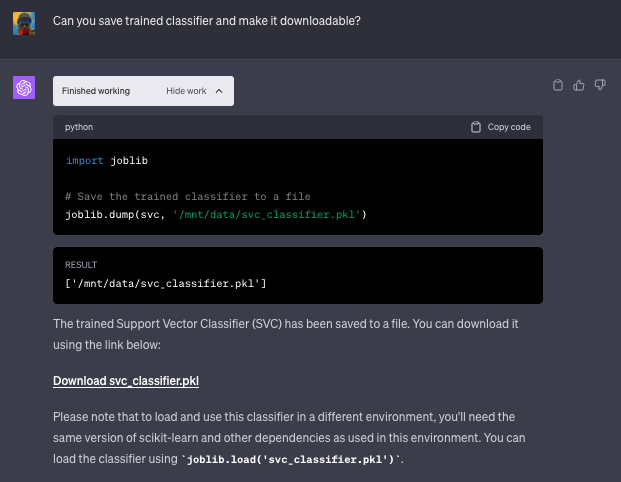The height and width of the screenshot is (482, 621).
Task: Click the ChatGPT logo avatar
Action: pos(24,88)
